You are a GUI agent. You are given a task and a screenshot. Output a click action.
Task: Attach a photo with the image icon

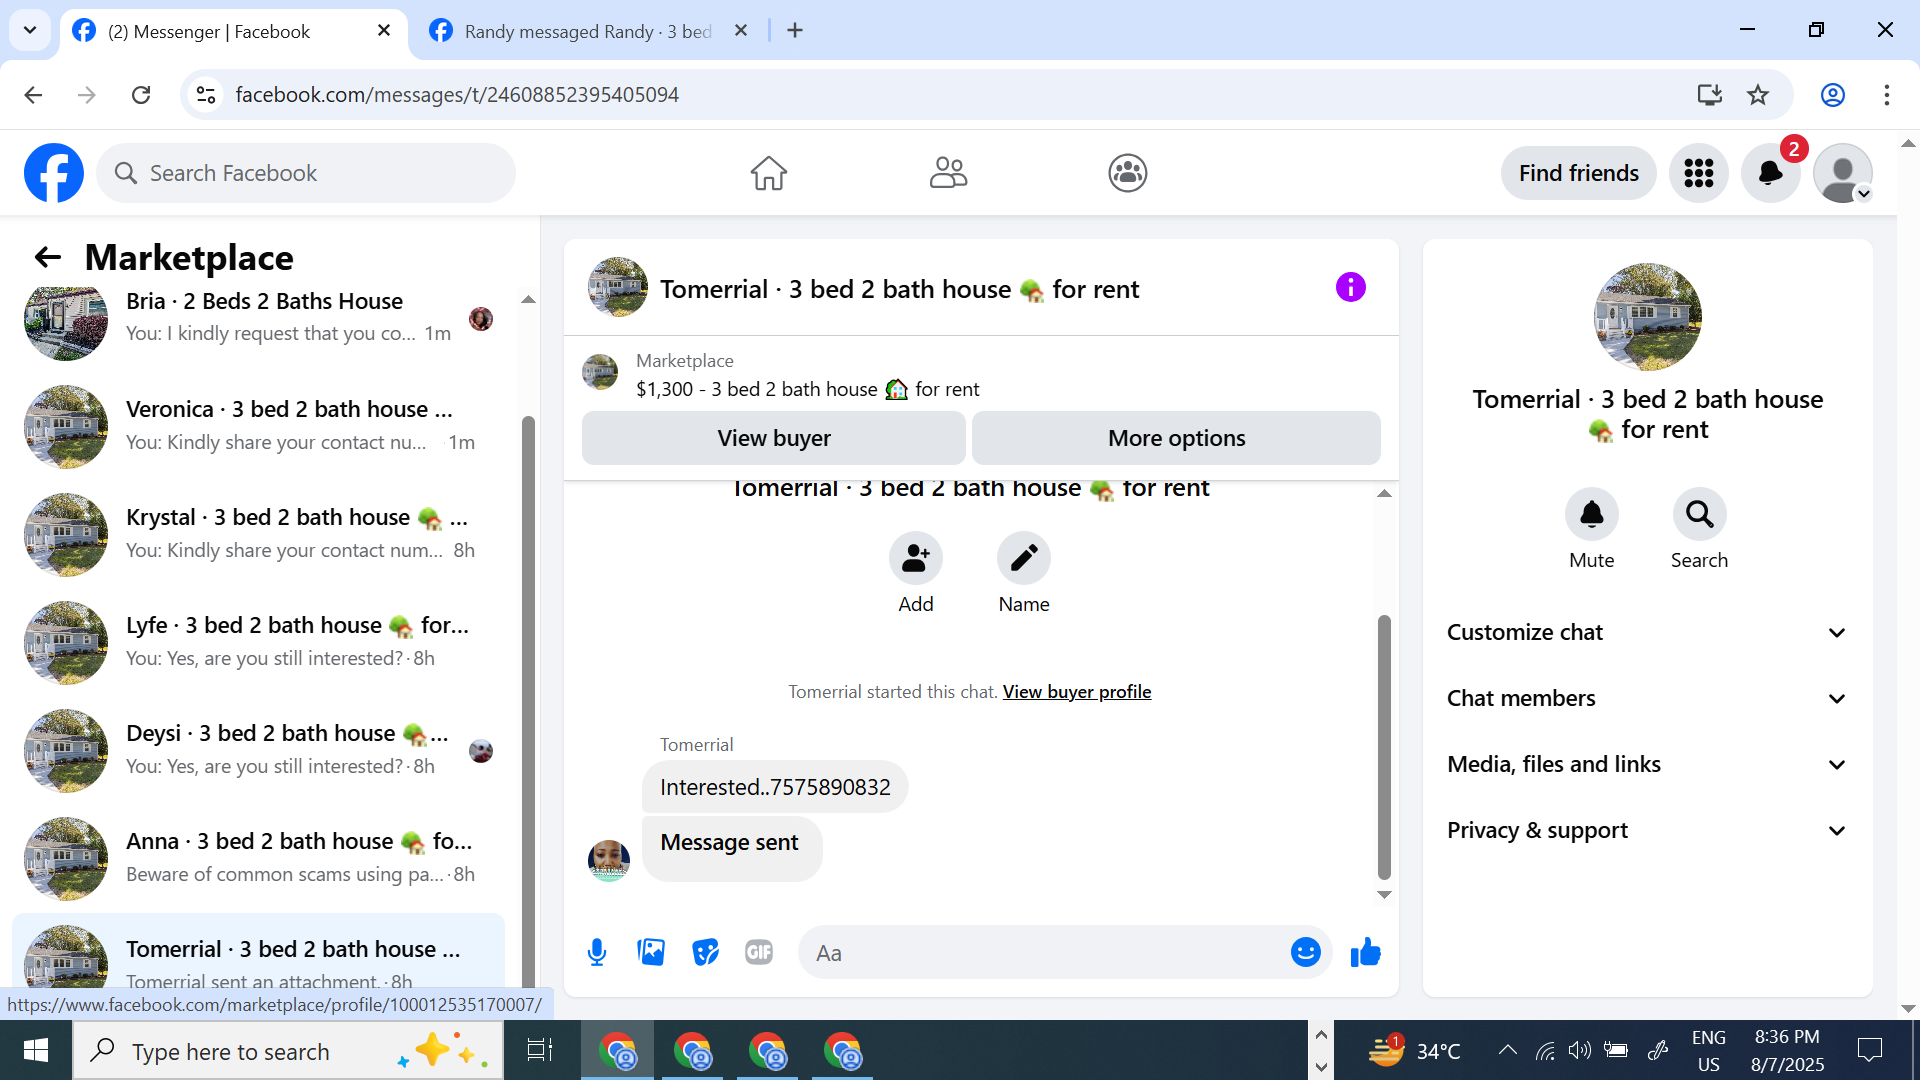coord(651,953)
